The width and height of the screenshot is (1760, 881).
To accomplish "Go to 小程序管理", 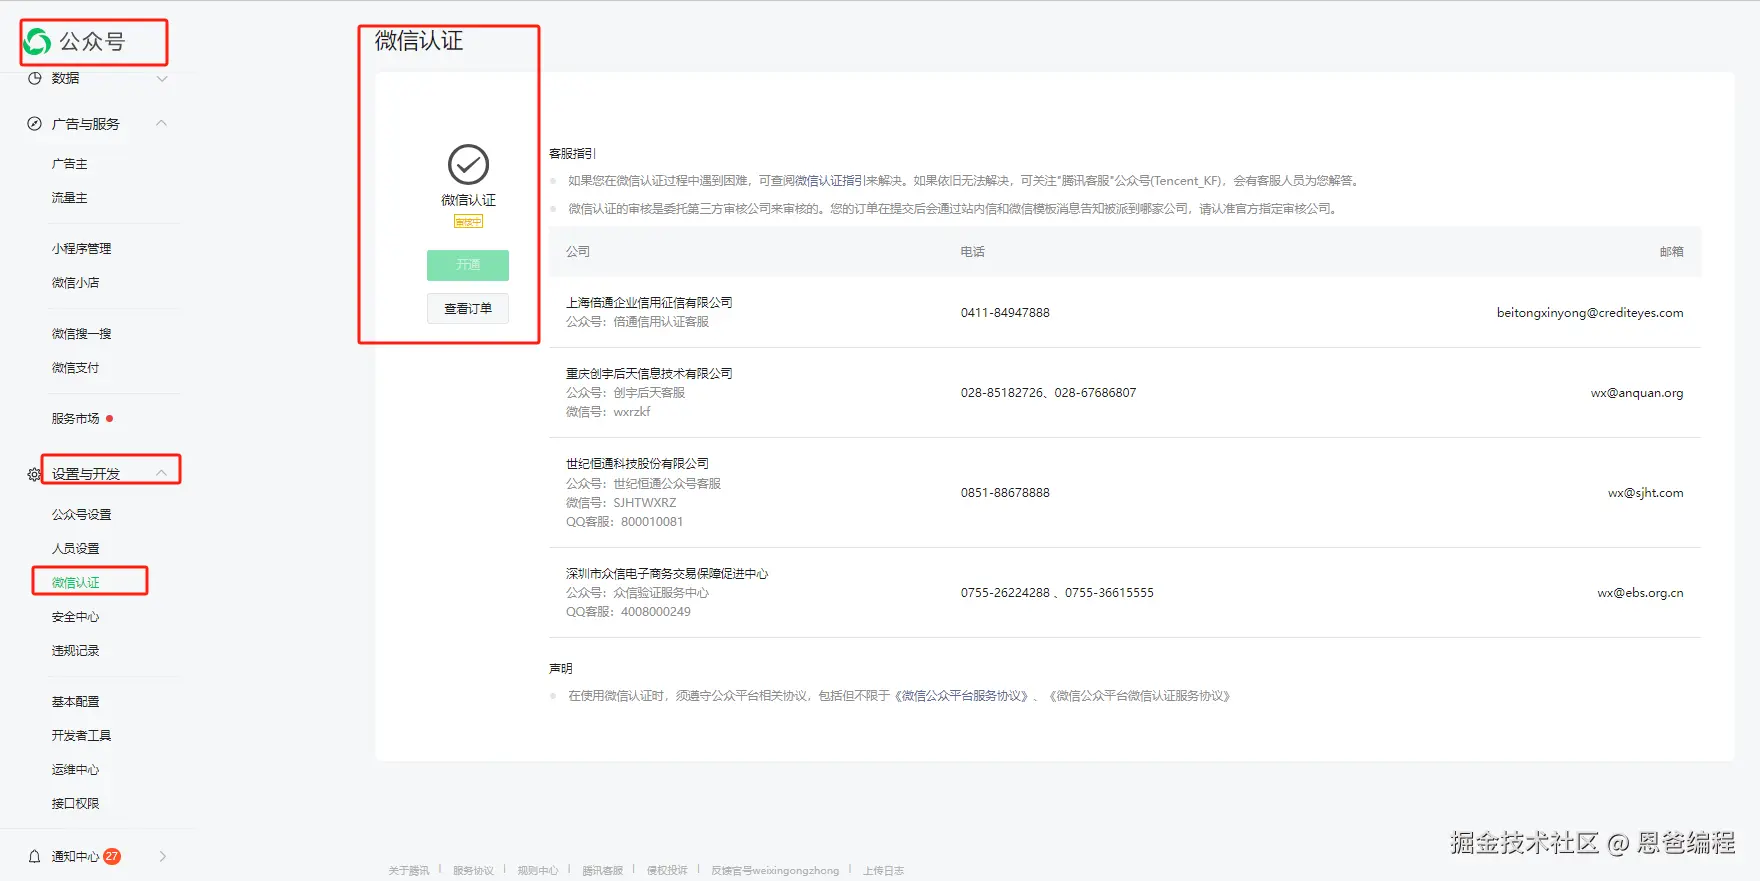I will pos(82,249).
